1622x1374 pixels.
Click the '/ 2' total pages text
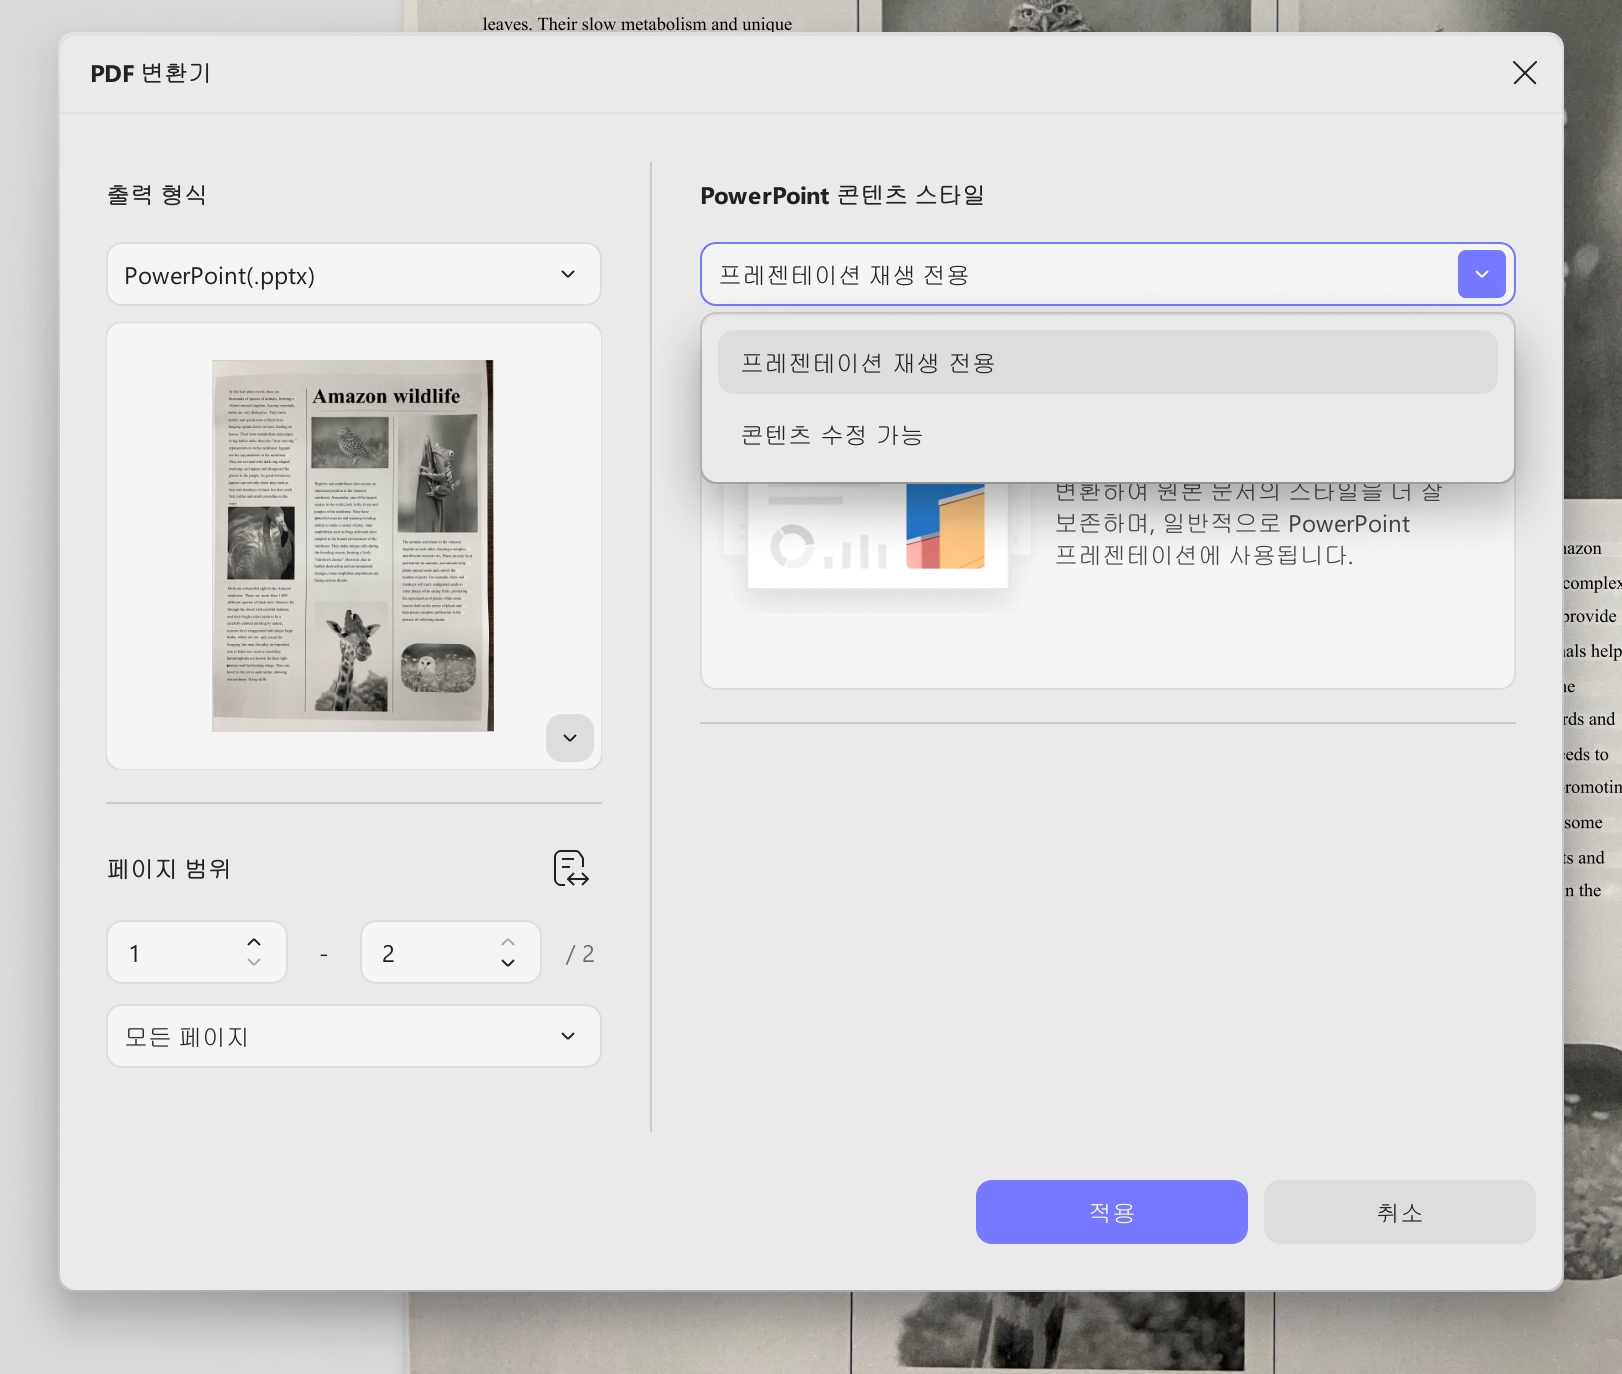pyautogui.click(x=580, y=954)
